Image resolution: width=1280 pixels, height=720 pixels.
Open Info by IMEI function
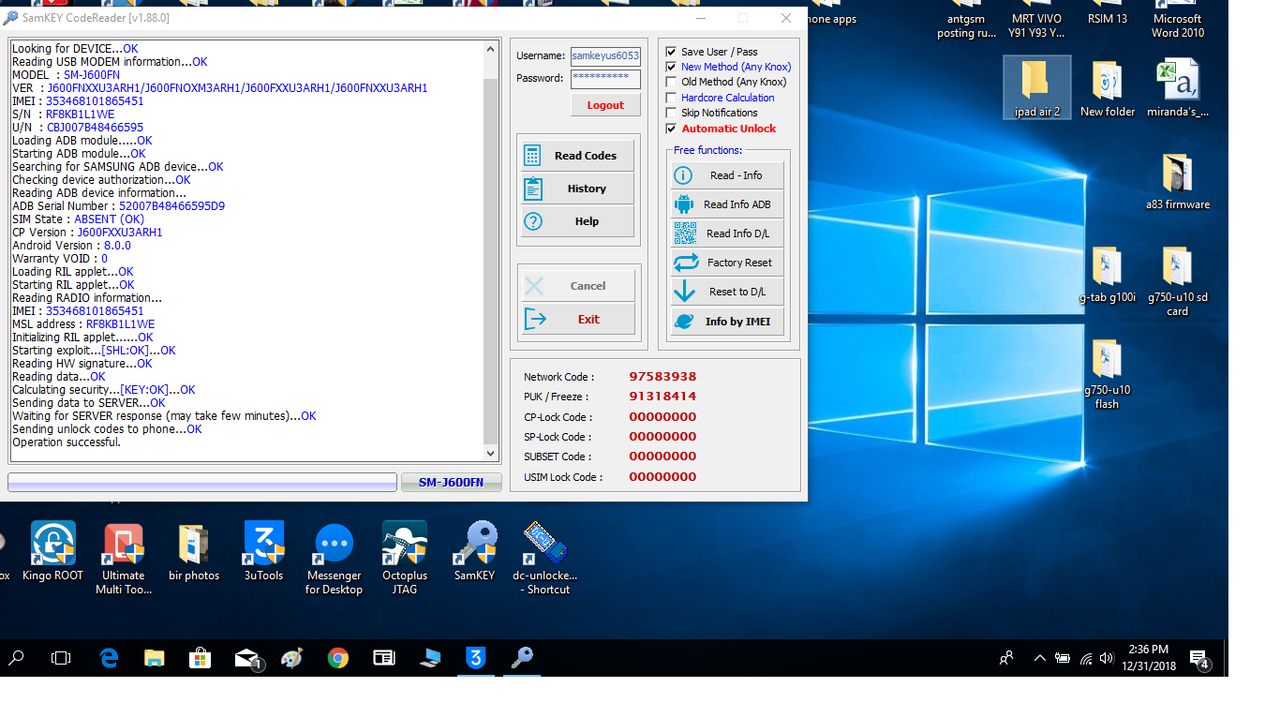pyautogui.click(x=727, y=321)
